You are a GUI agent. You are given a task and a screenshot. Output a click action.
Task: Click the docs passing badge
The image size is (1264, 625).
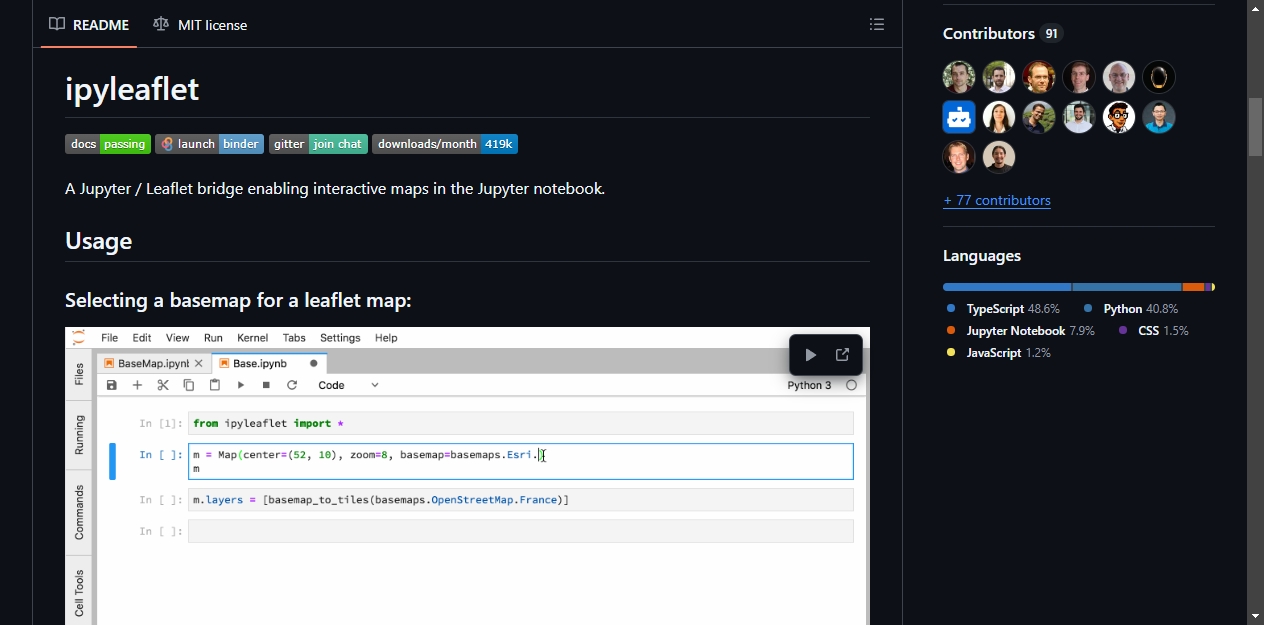coord(108,144)
